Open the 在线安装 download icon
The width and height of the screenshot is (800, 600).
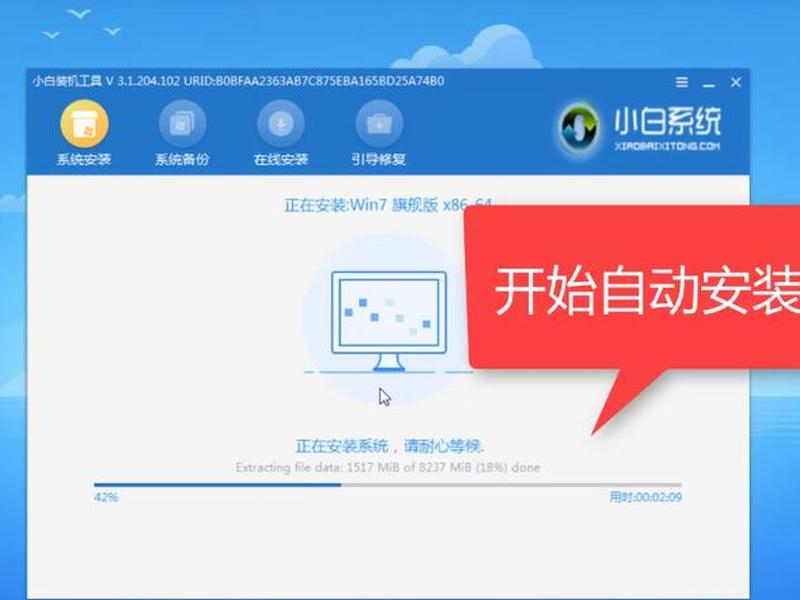281,124
